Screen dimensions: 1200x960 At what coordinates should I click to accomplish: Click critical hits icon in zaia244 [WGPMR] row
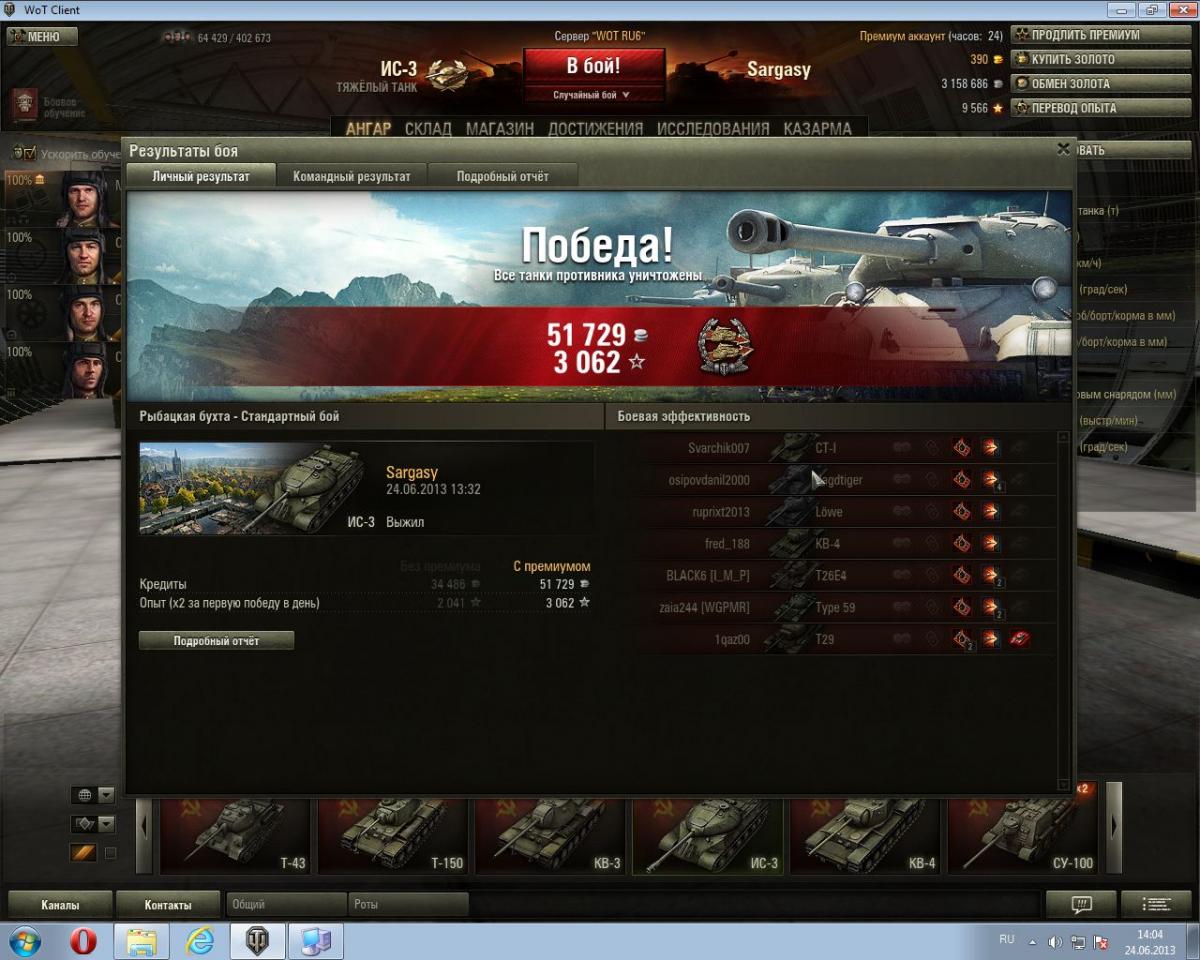click(x=961, y=607)
